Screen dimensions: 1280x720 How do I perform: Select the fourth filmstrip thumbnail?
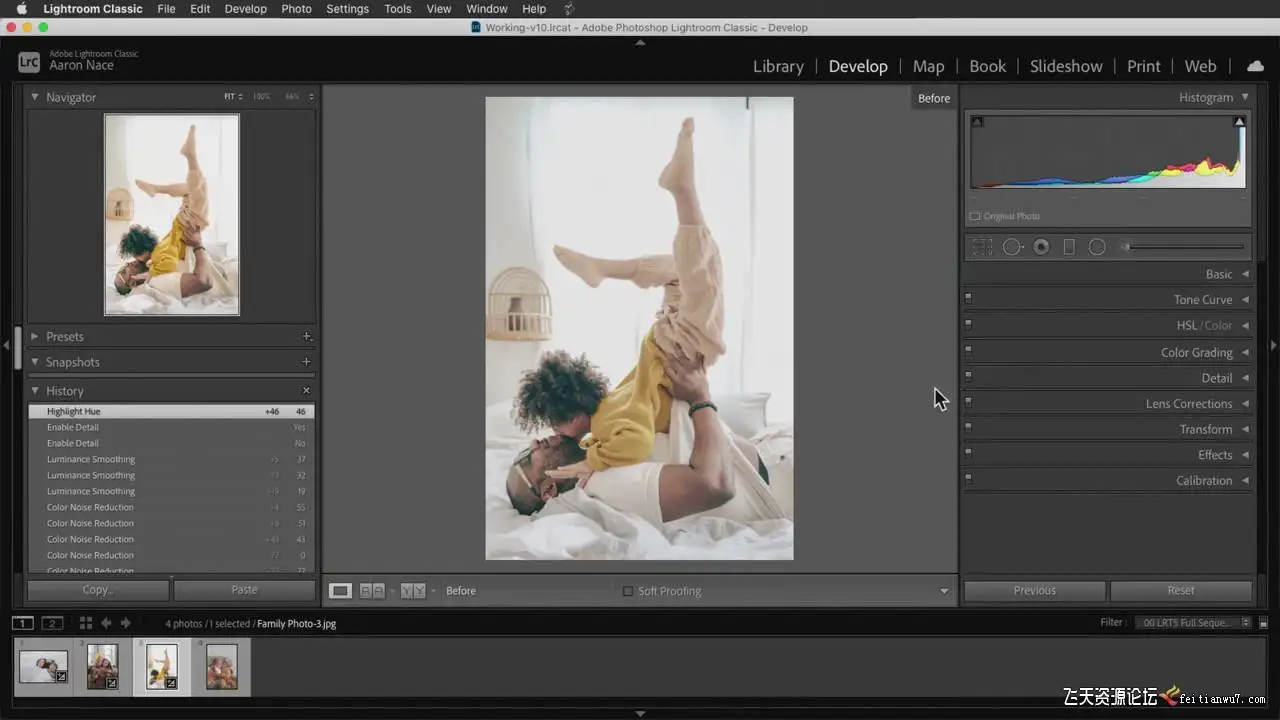click(222, 666)
